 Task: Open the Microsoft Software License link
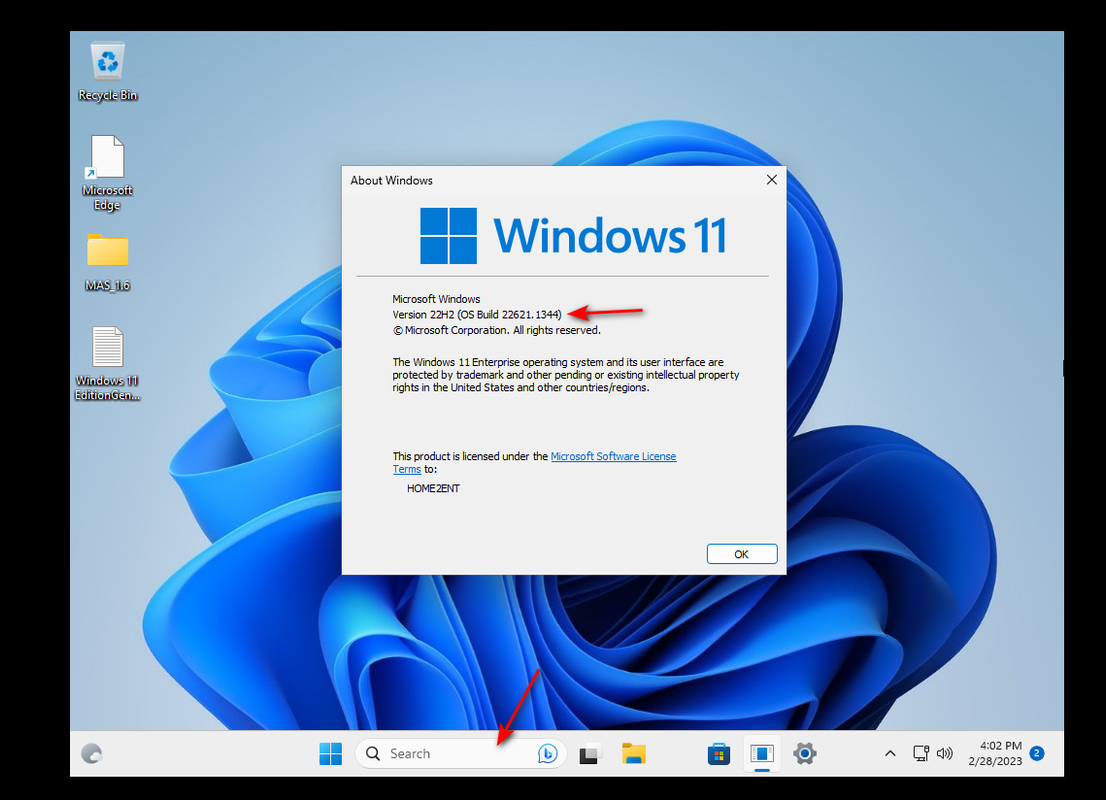pos(613,456)
